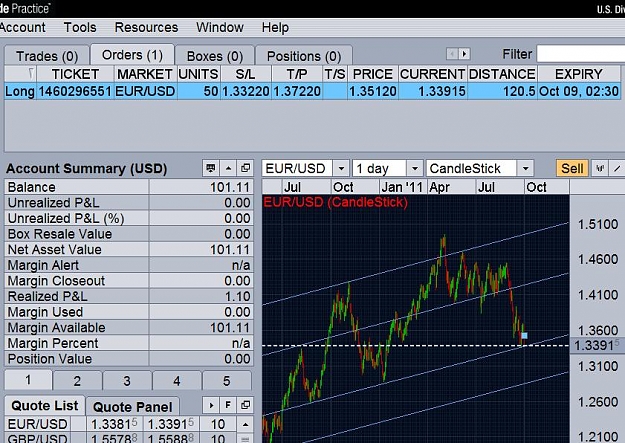
Task: Click the quote list F button
Action: tap(228, 406)
